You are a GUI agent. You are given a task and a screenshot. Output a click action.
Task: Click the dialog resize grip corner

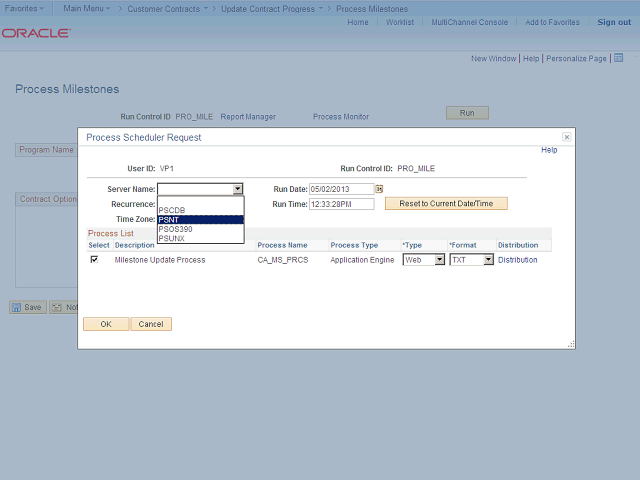pyautogui.click(x=571, y=344)
